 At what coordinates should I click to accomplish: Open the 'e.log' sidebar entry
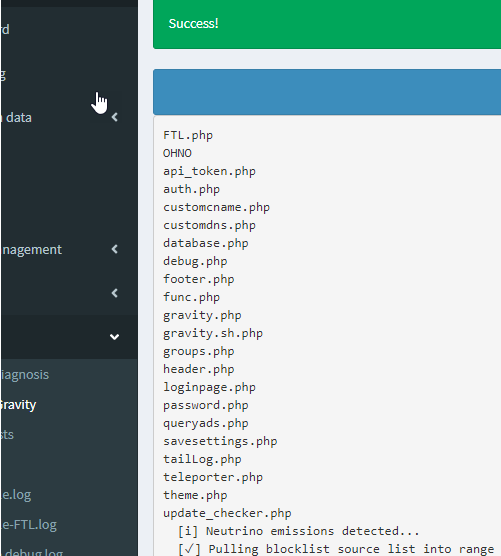16,495
